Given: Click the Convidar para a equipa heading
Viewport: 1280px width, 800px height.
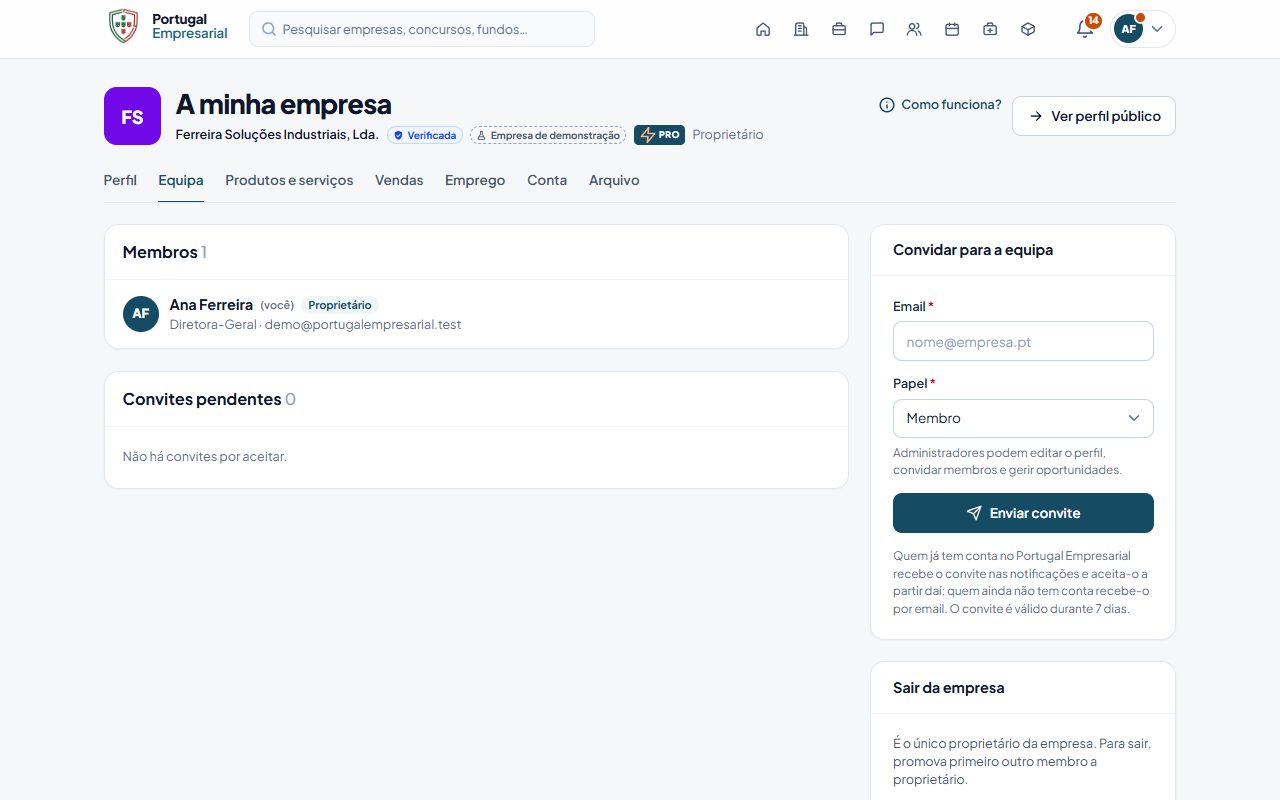Looking at the screenshot, I should coord(973,250).
